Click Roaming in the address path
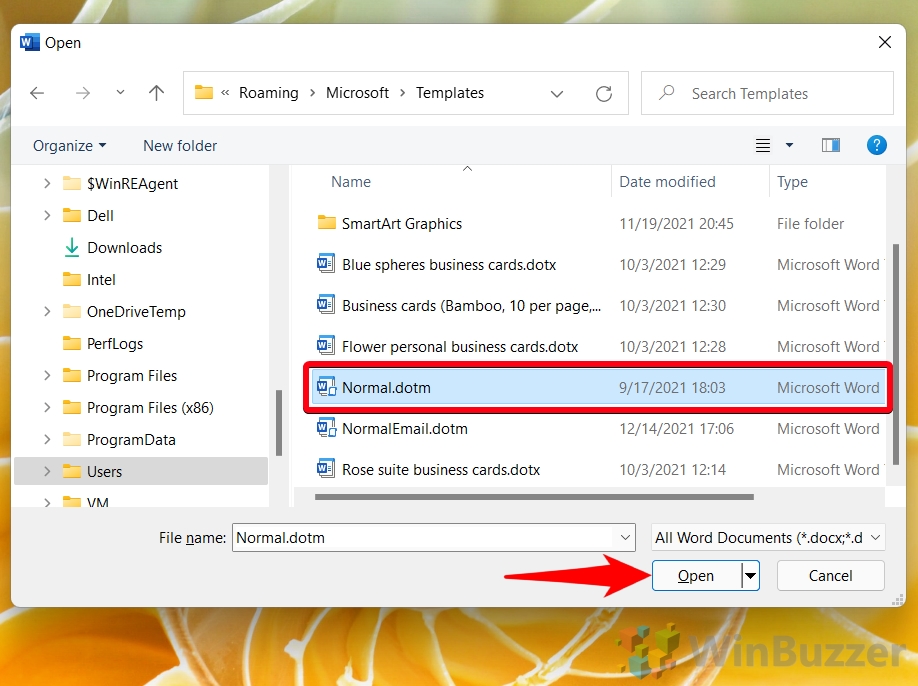Screen dimensions: 918x686 pyautogui.click(x=269, y=93)
